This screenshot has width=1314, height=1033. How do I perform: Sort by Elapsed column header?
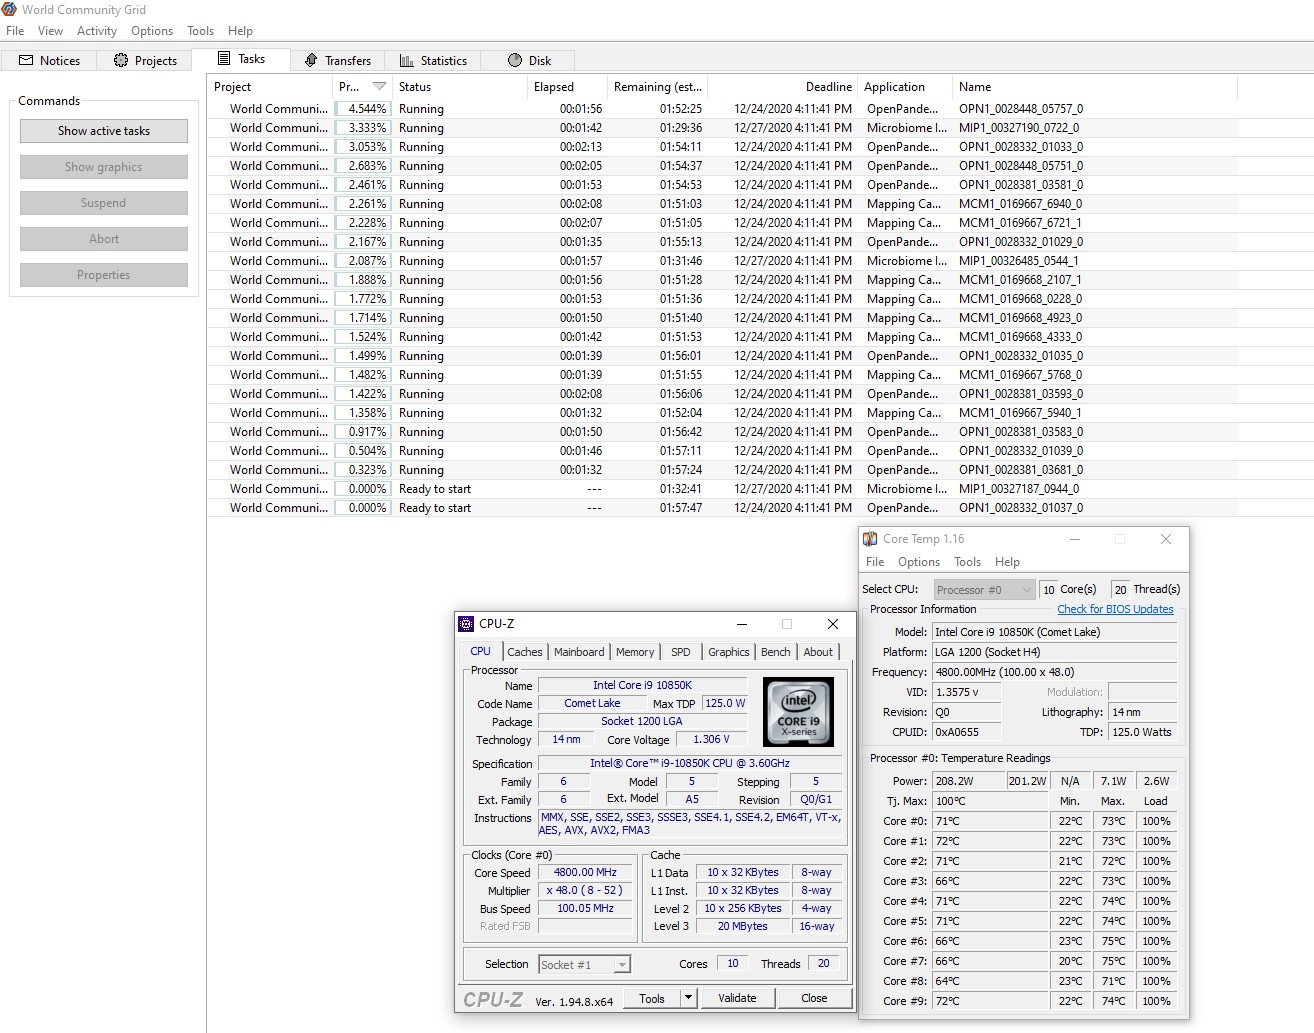pos(567,87)
